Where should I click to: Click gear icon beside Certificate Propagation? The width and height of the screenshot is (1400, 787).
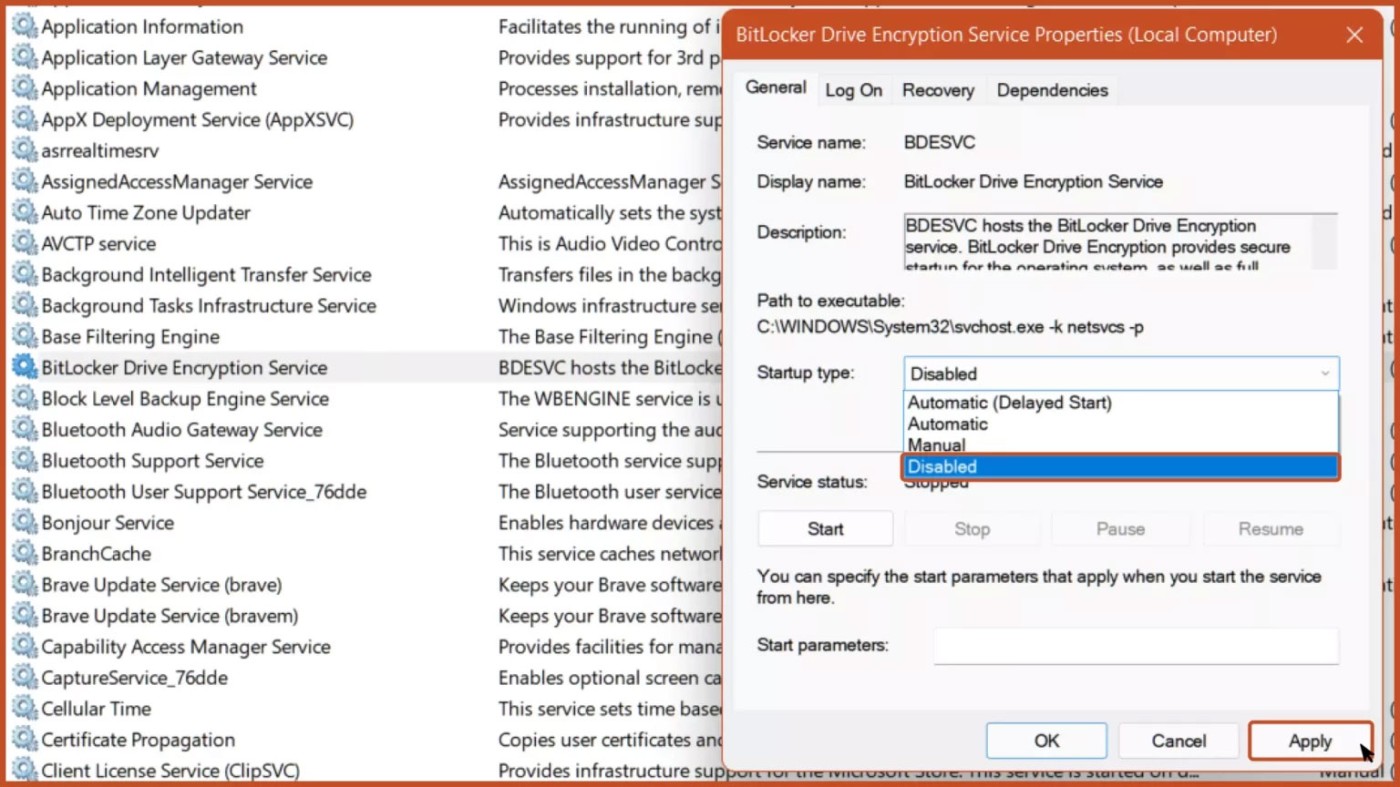click(x=24, y=739)
